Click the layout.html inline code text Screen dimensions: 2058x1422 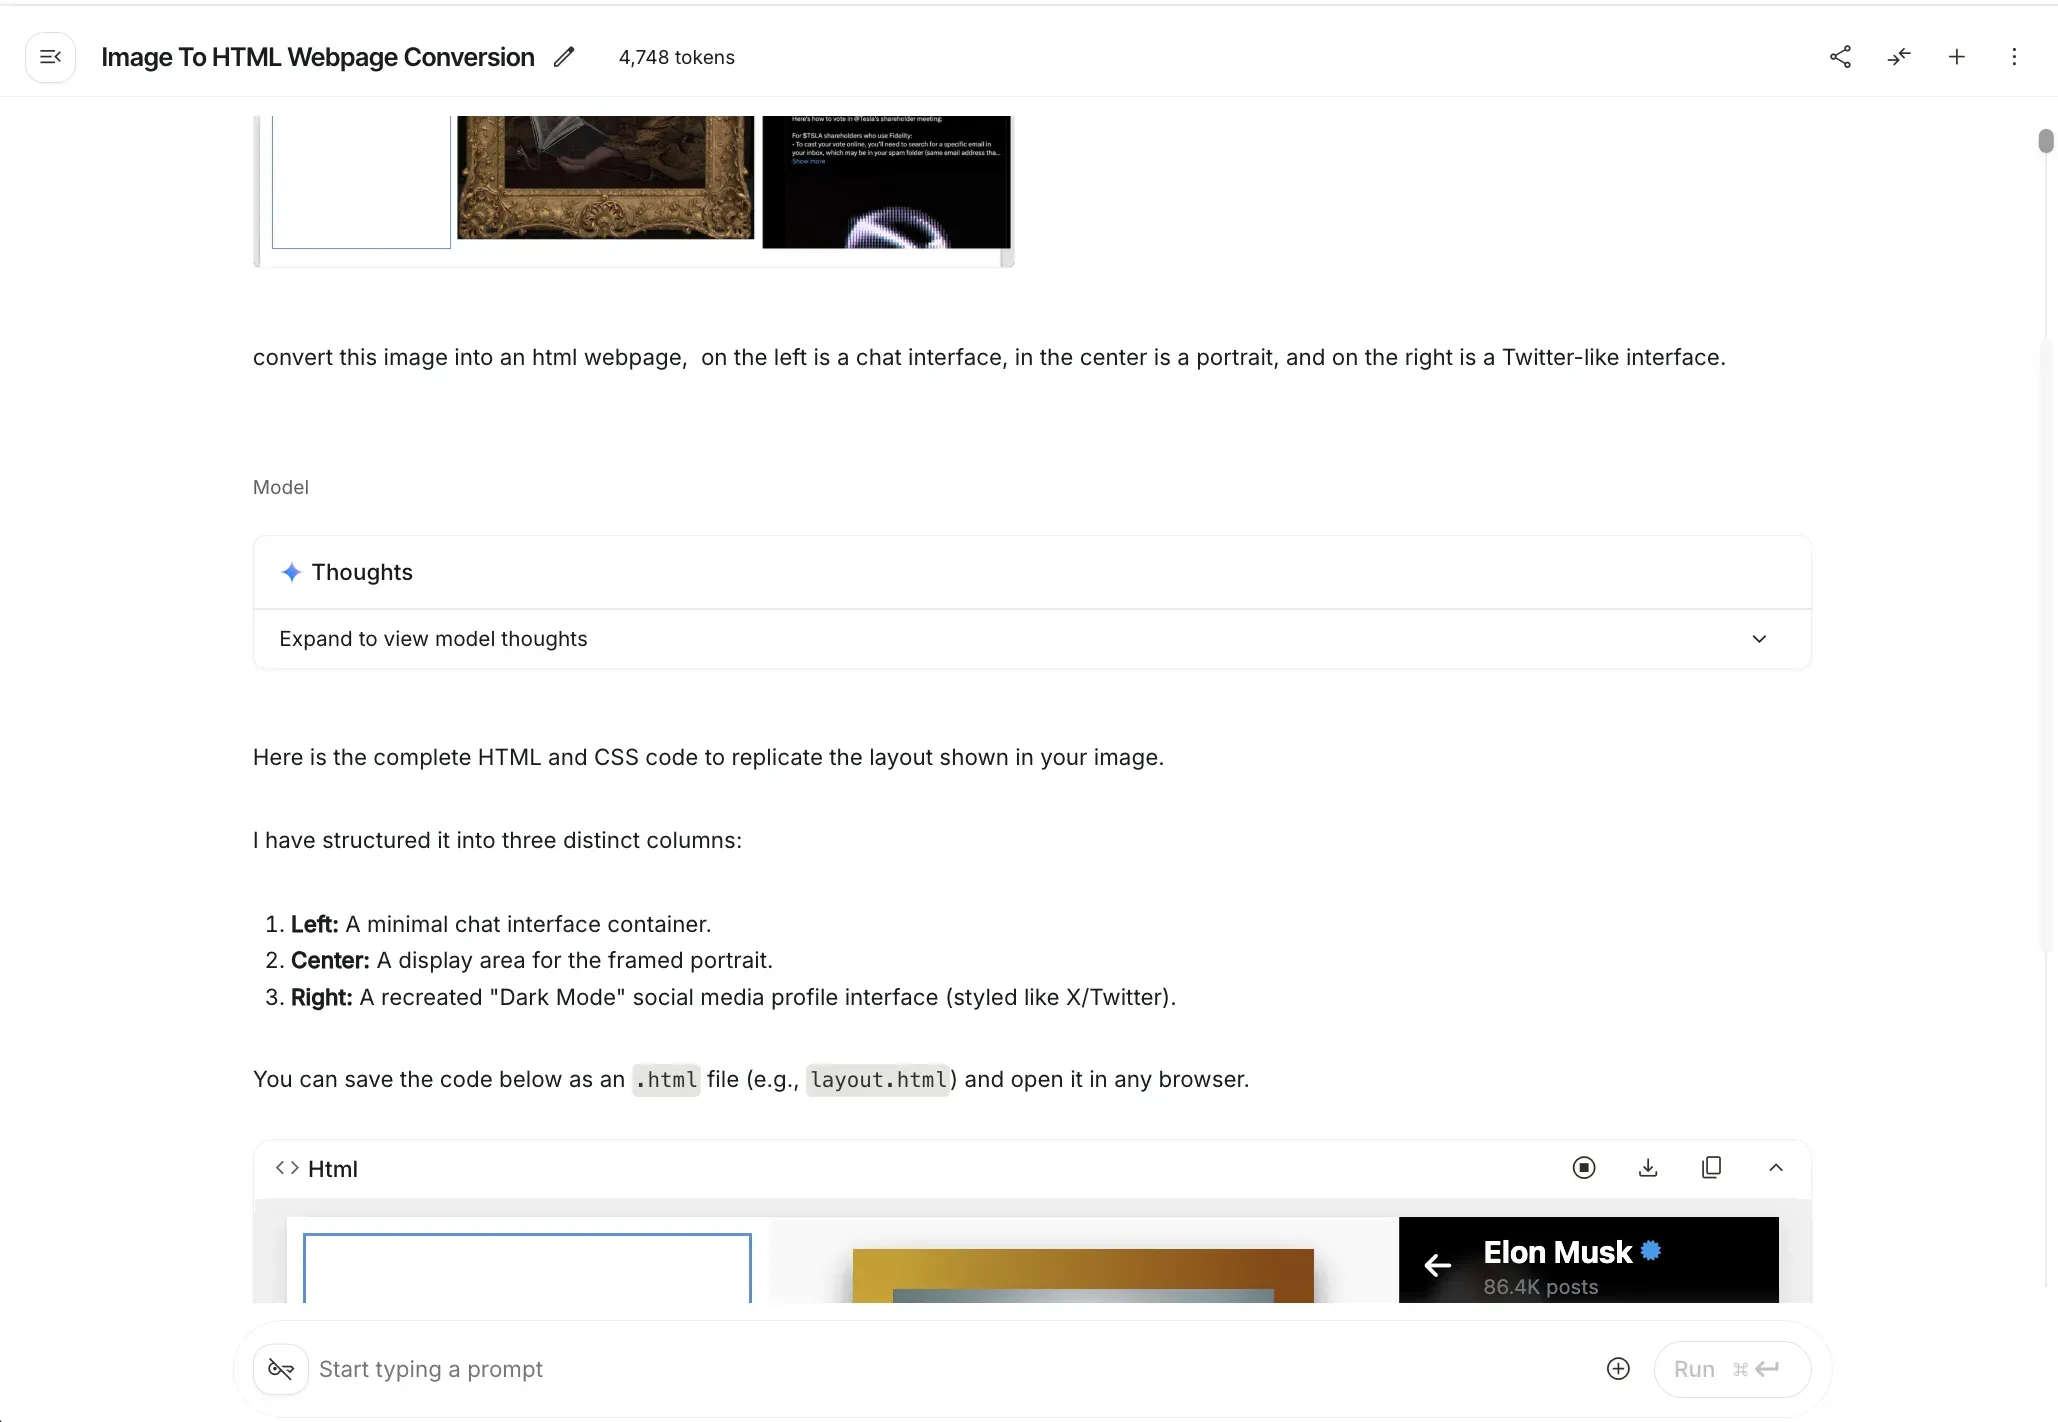(x=878, y=1080)
